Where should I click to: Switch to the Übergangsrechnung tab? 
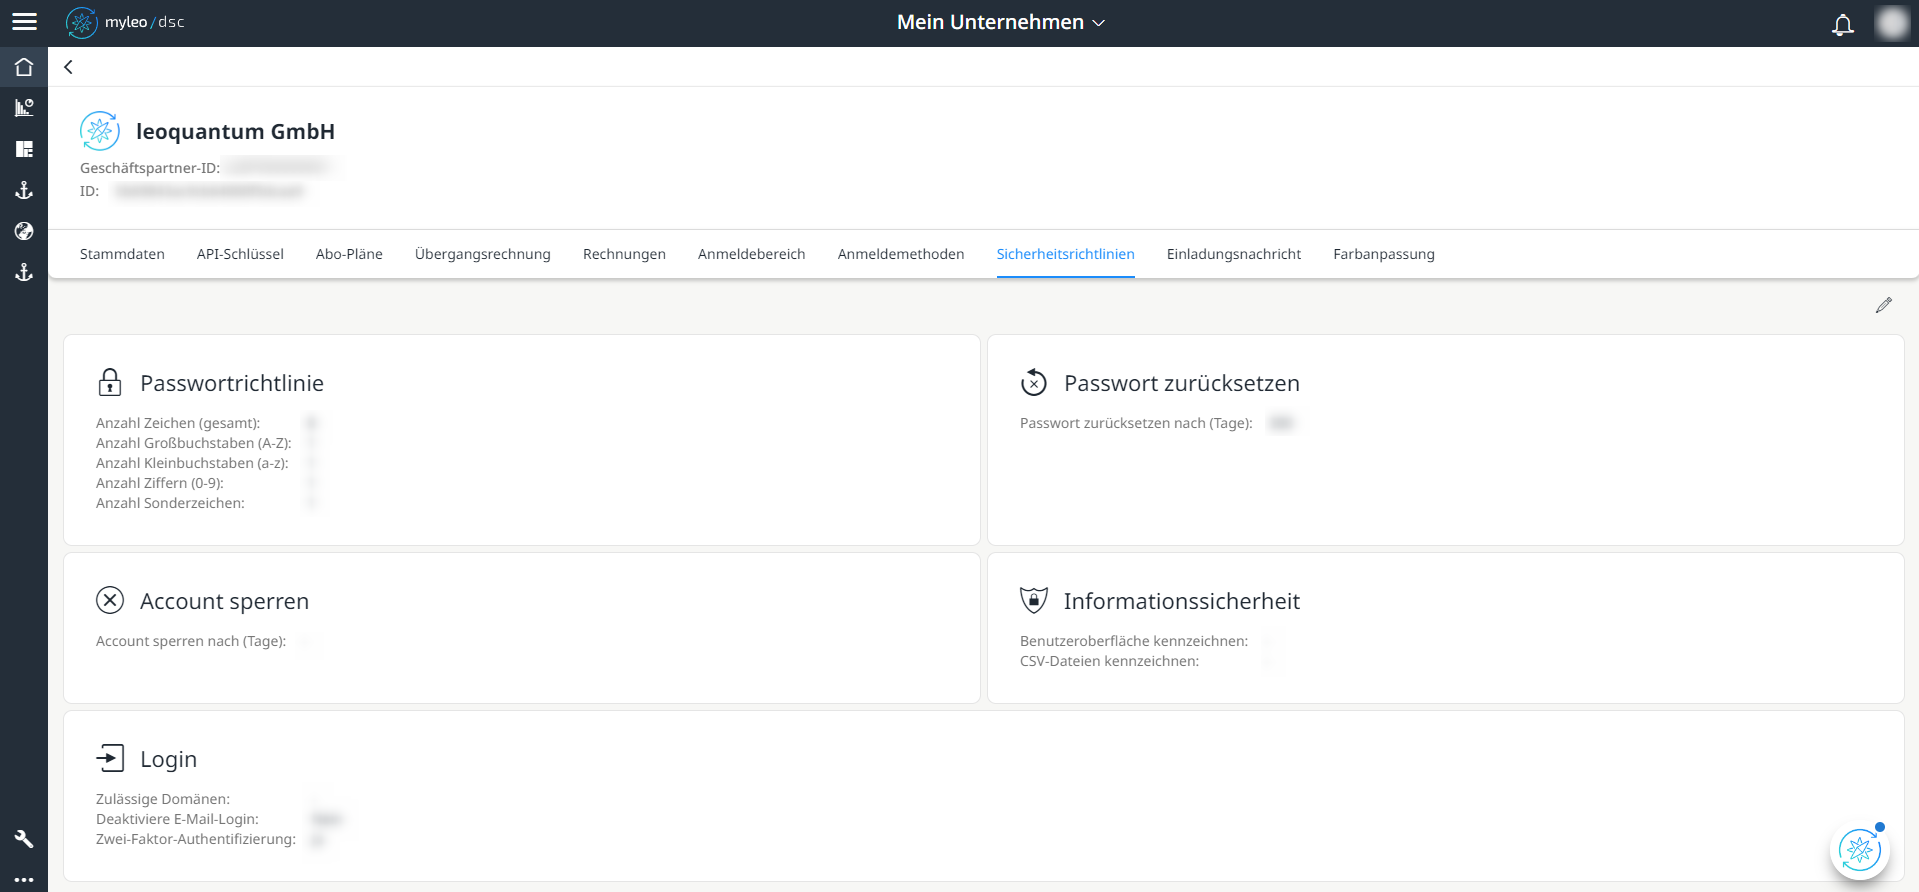[483, 254]
